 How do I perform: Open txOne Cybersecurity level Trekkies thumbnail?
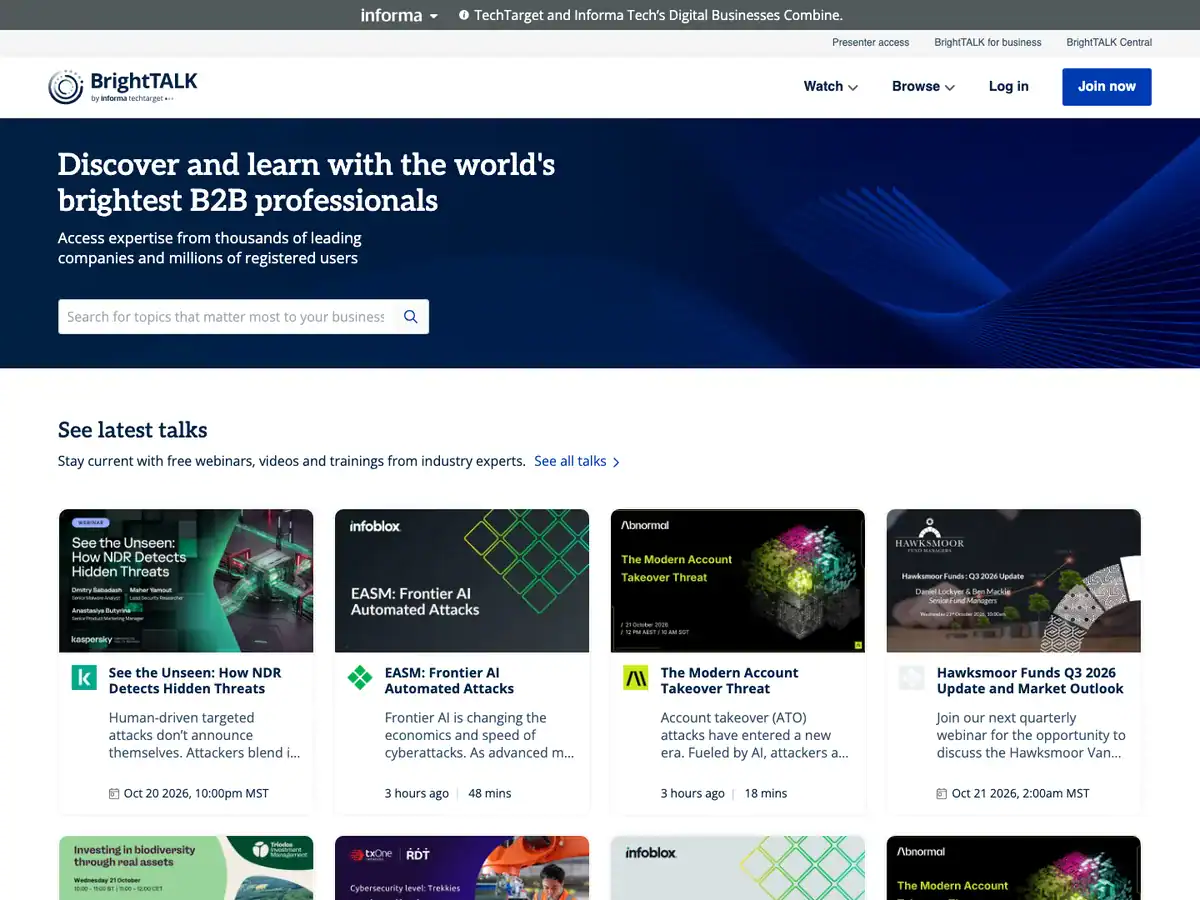[462, 868]
